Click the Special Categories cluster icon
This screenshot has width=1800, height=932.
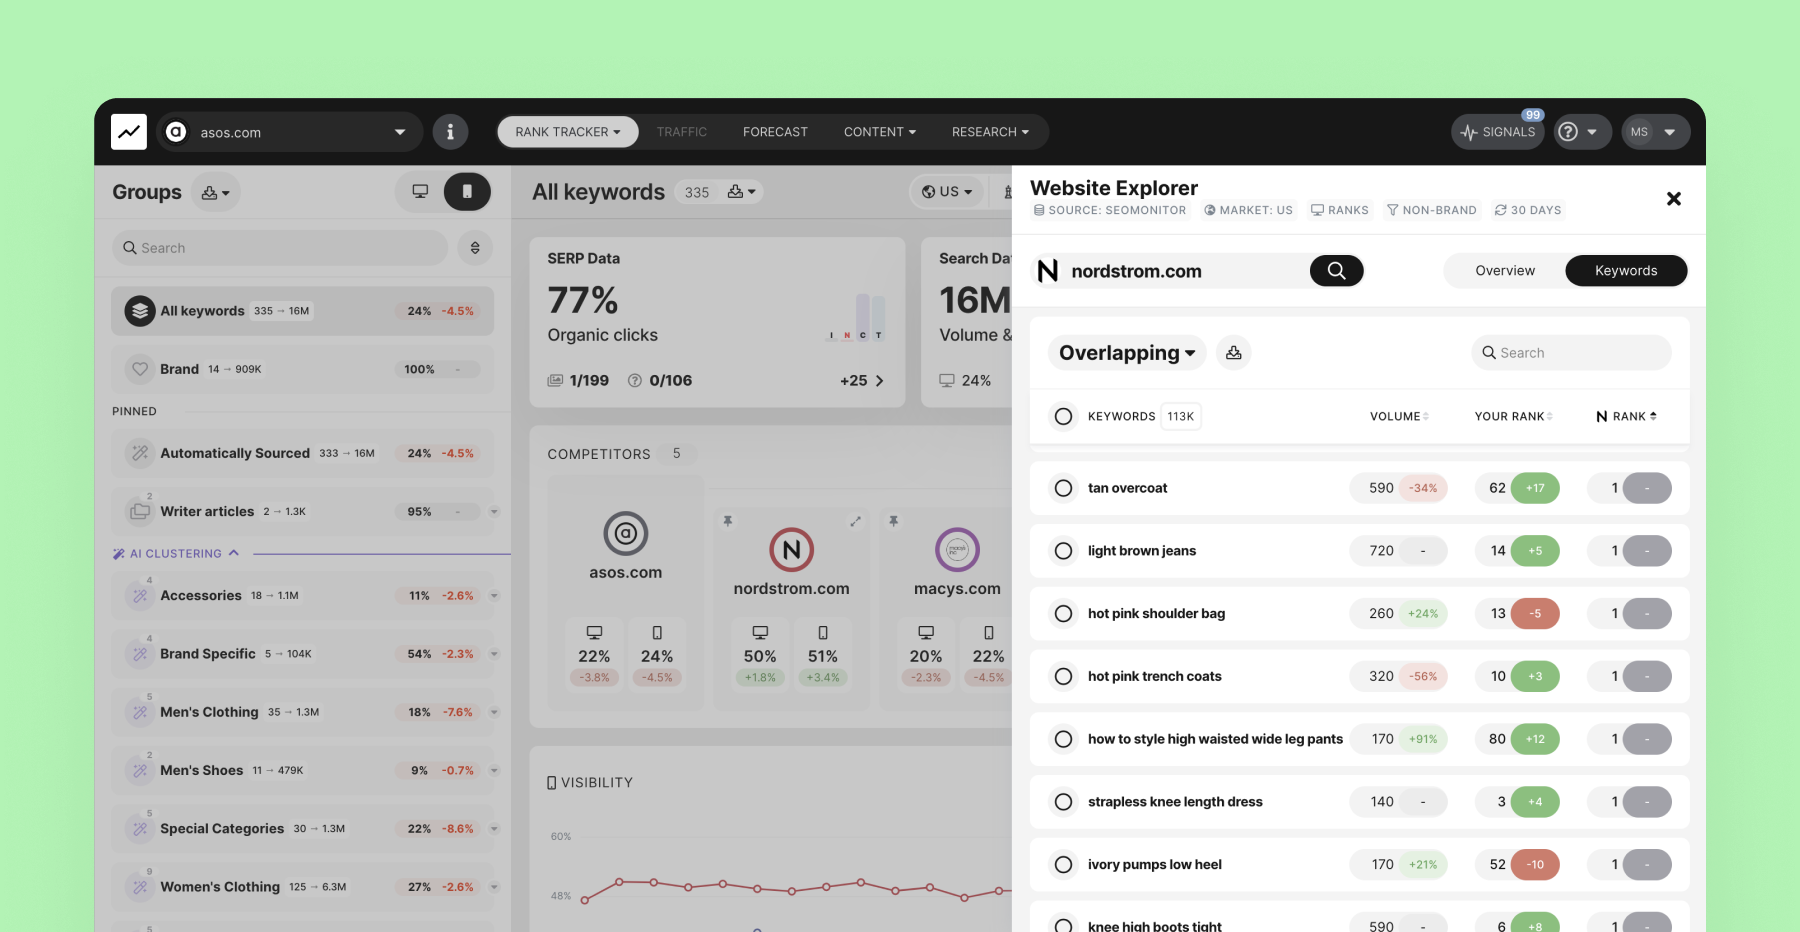click(140, 828)
